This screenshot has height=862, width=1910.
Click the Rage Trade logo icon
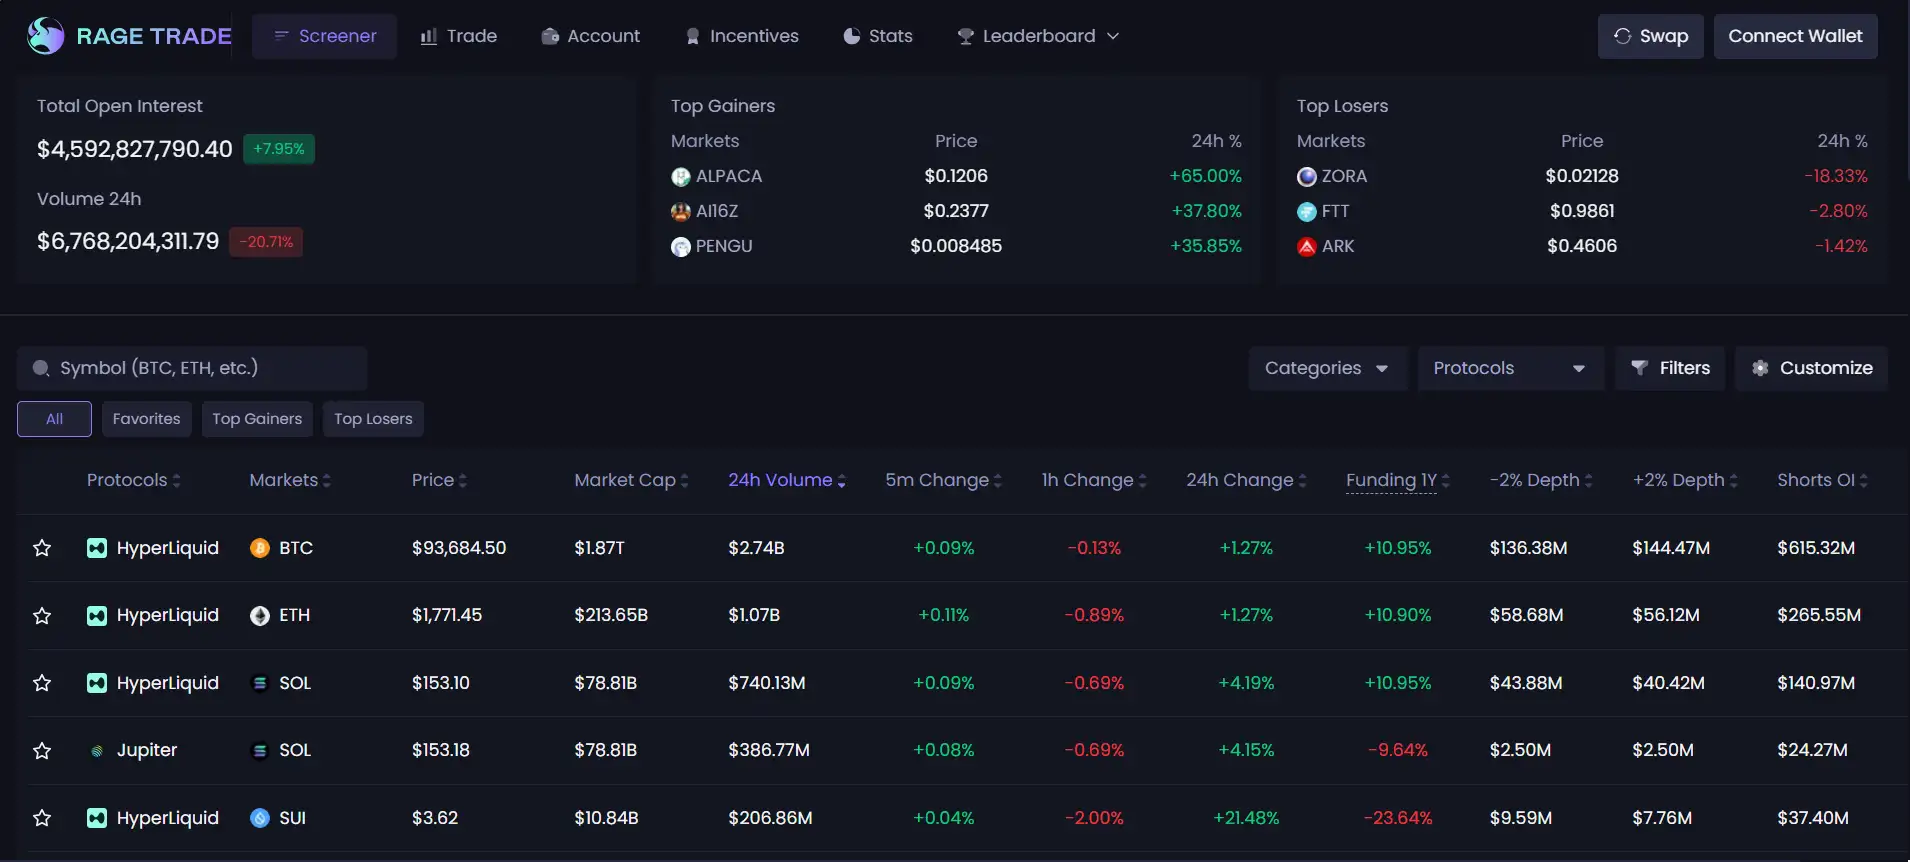[46, 36]
